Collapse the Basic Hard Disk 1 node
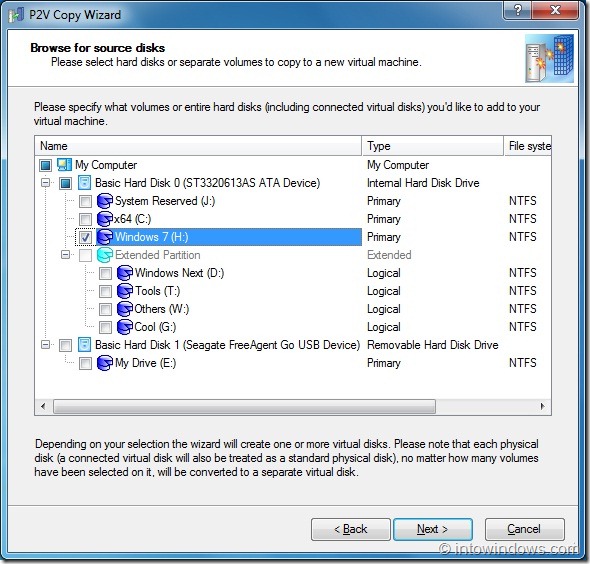 tap(46, 345)
